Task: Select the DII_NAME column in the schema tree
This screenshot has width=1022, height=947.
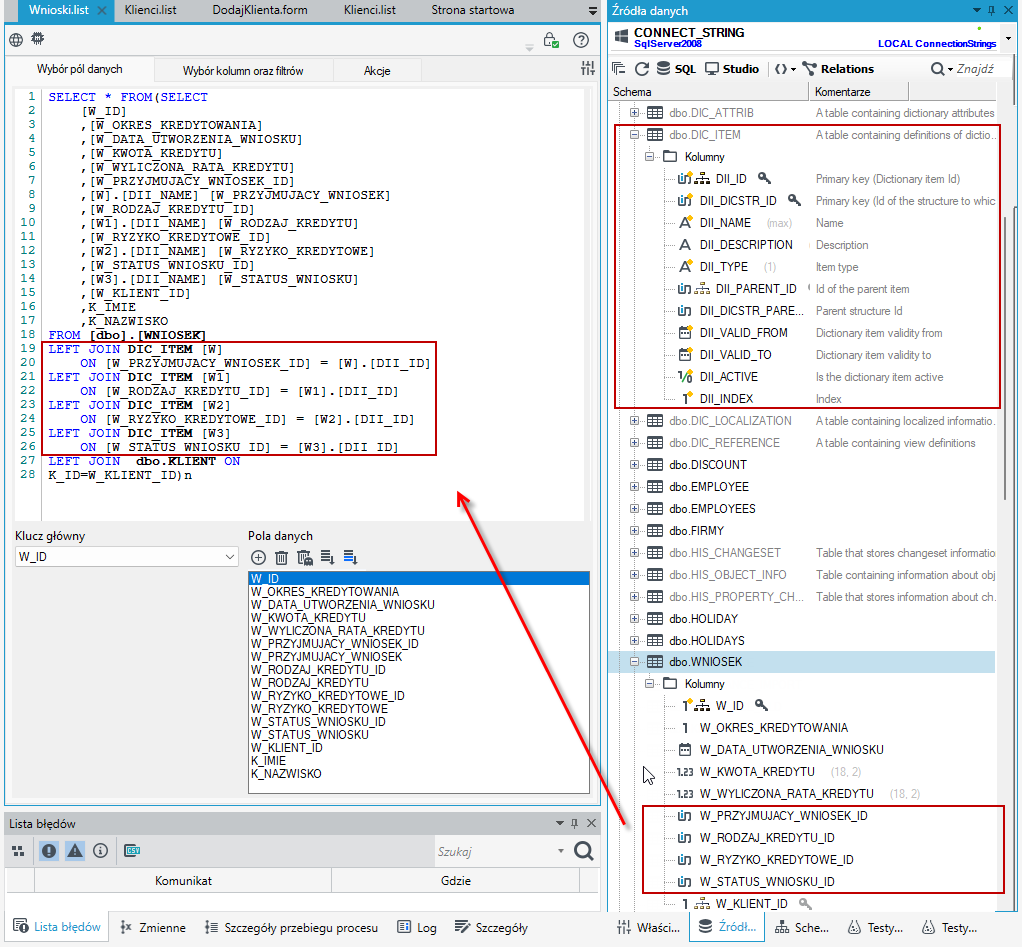Action: (725, 223)
